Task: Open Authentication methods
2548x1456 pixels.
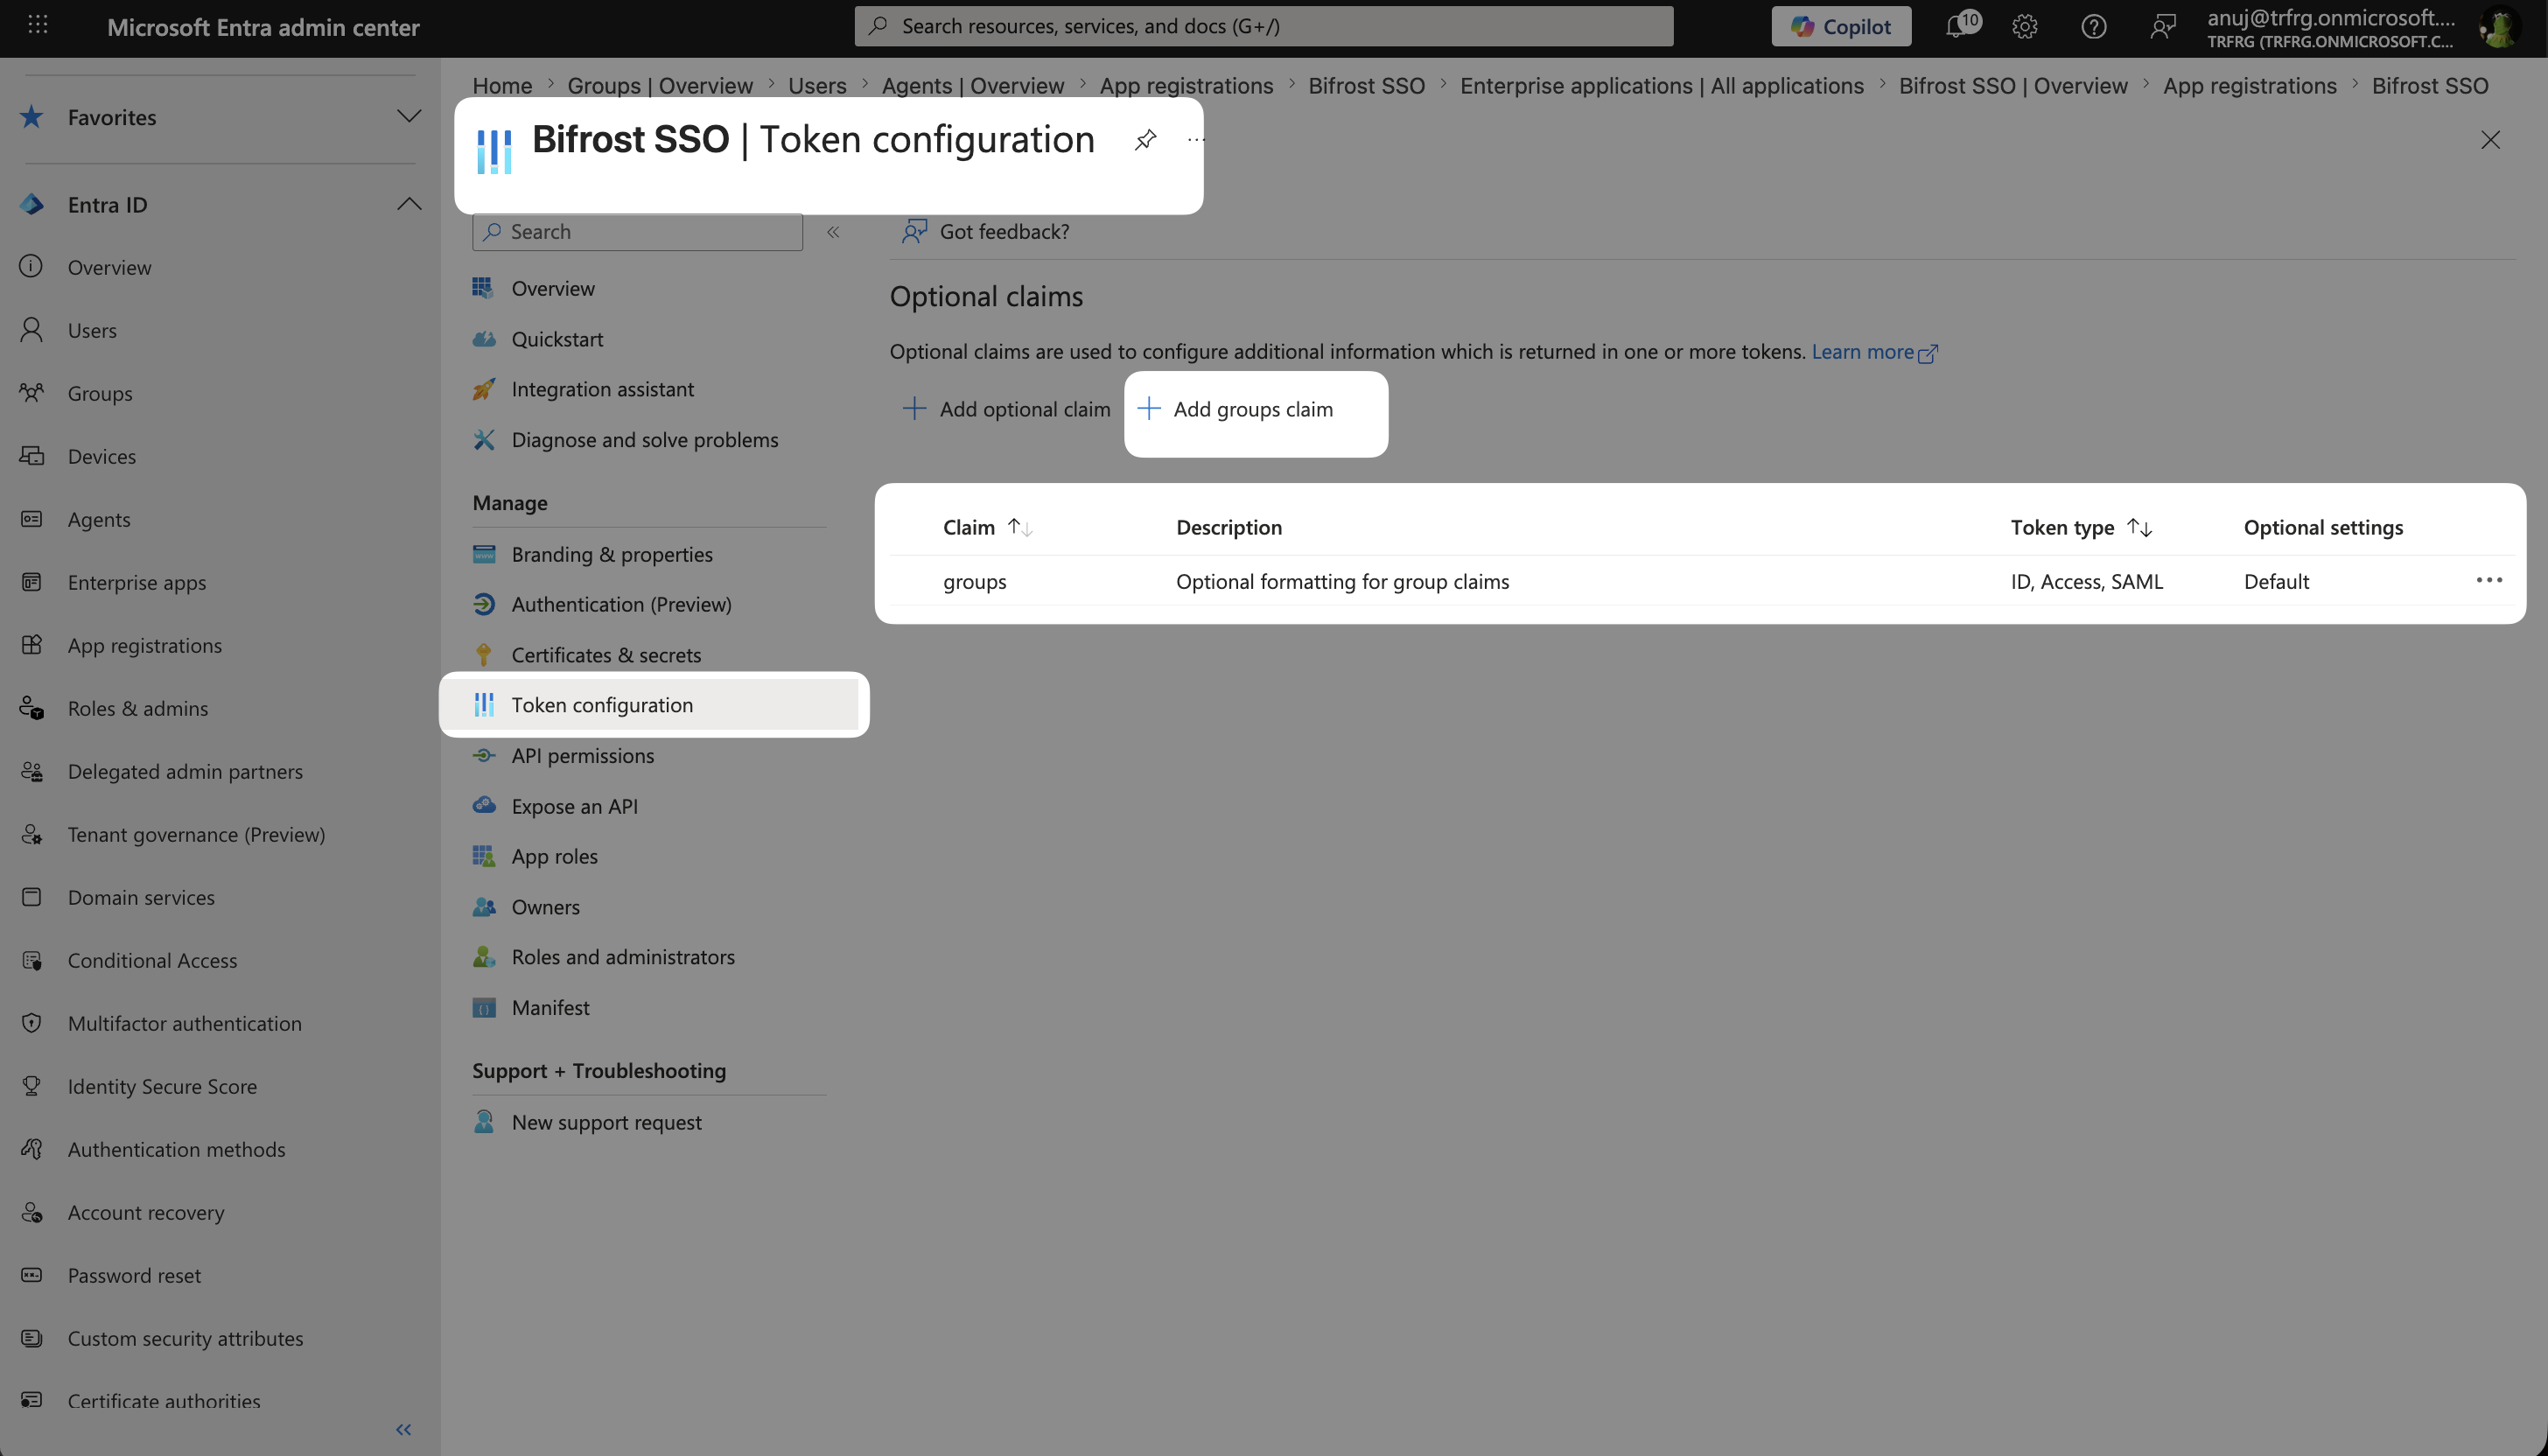Action: point(176,1149)
